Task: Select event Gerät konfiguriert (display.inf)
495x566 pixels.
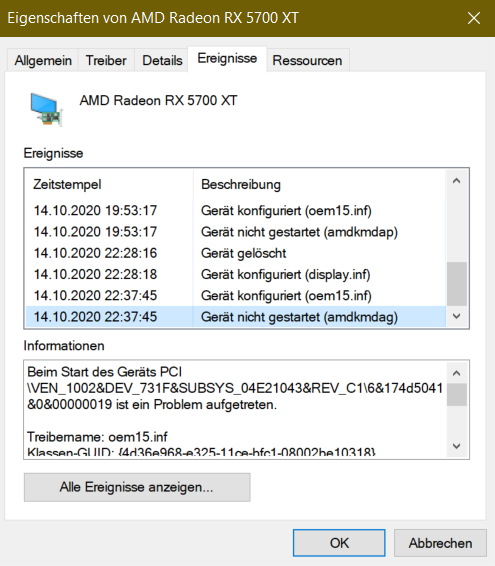Action: [236, 274]
